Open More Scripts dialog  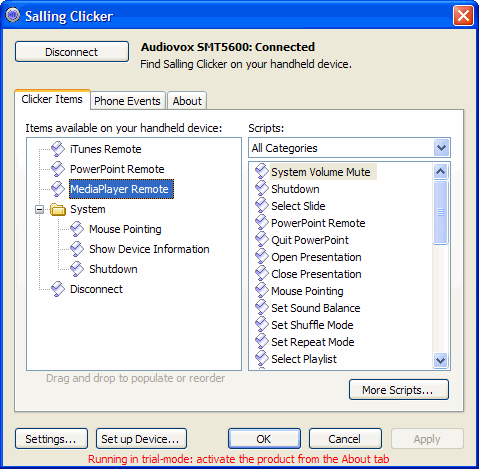[x=399, y=390]
